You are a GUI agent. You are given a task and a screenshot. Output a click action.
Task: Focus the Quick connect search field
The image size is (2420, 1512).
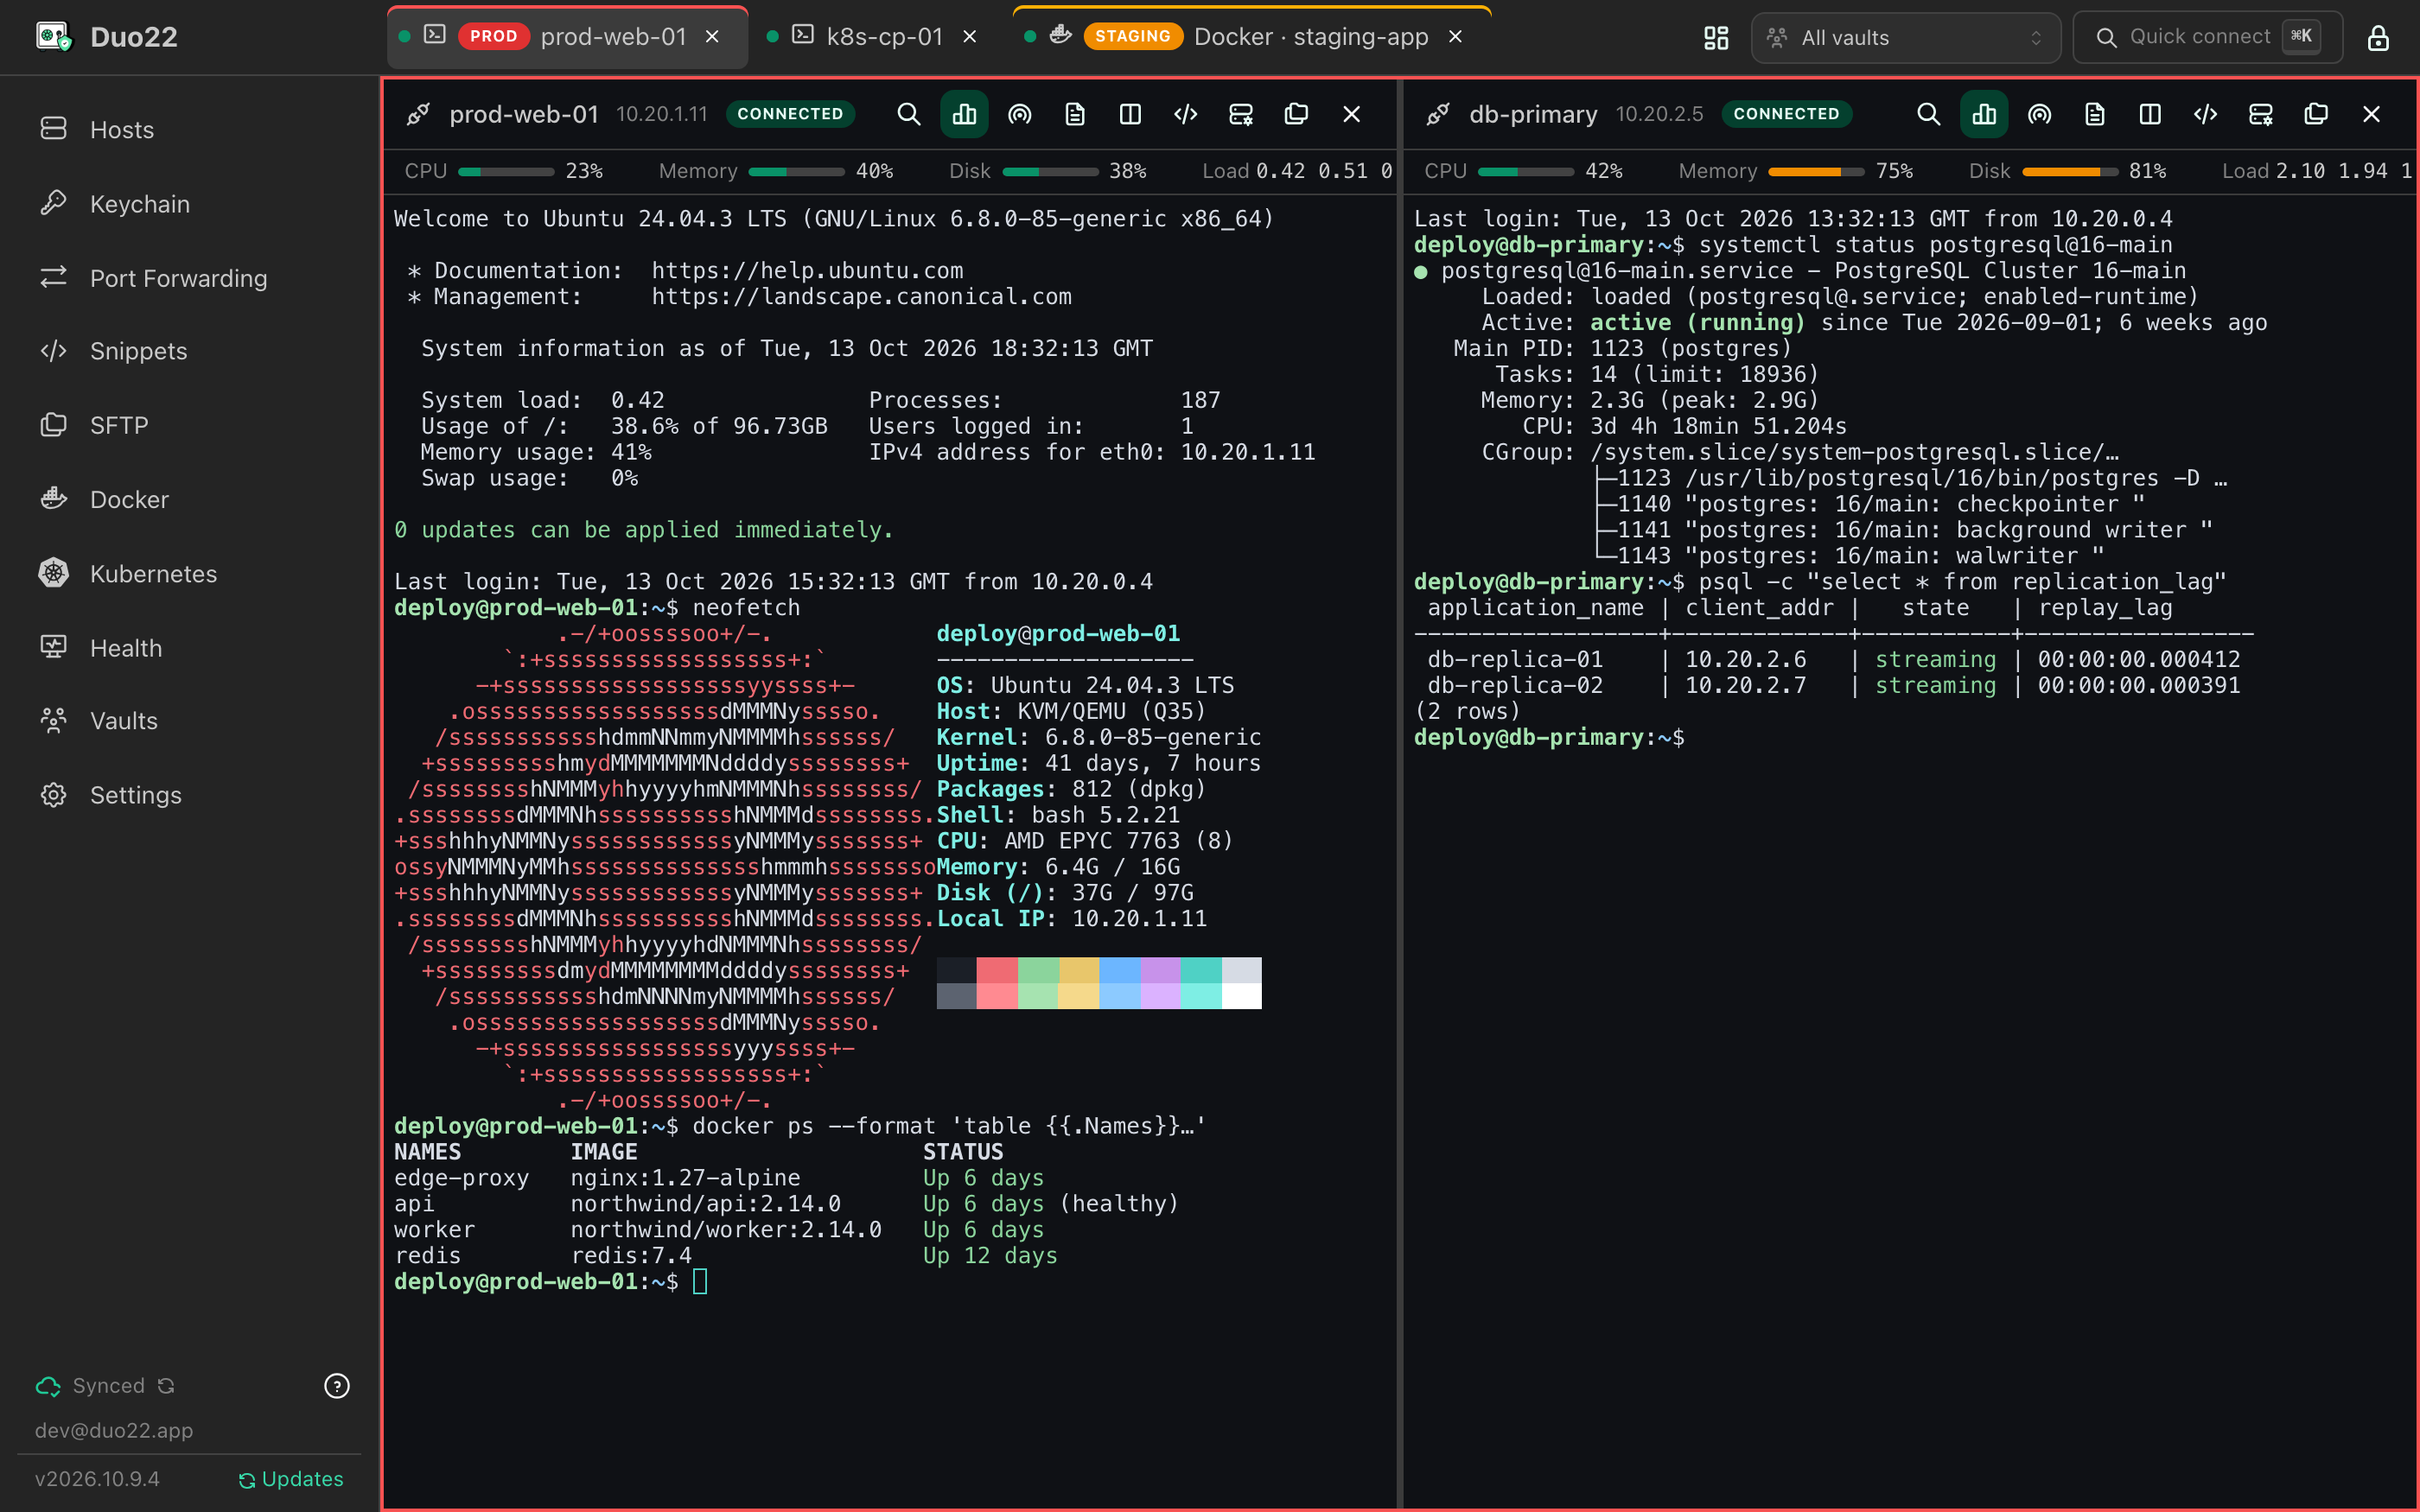[x=2207, y=38]
